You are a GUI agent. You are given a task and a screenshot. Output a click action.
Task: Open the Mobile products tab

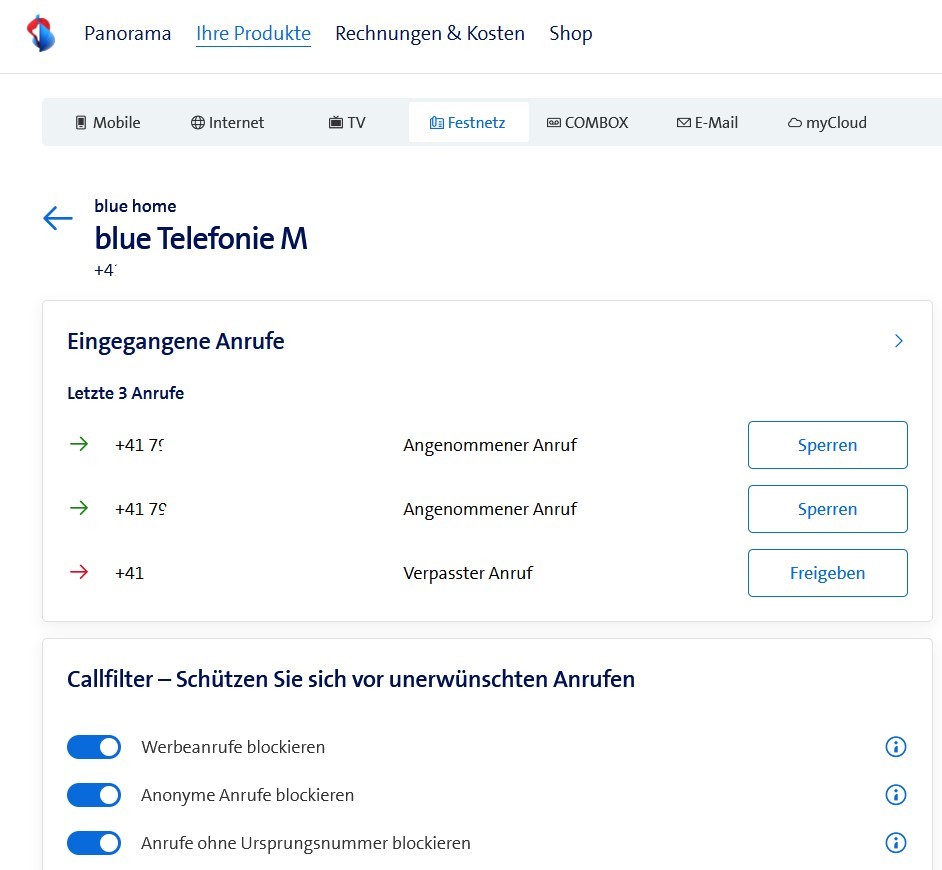click(x=107, y=123)
